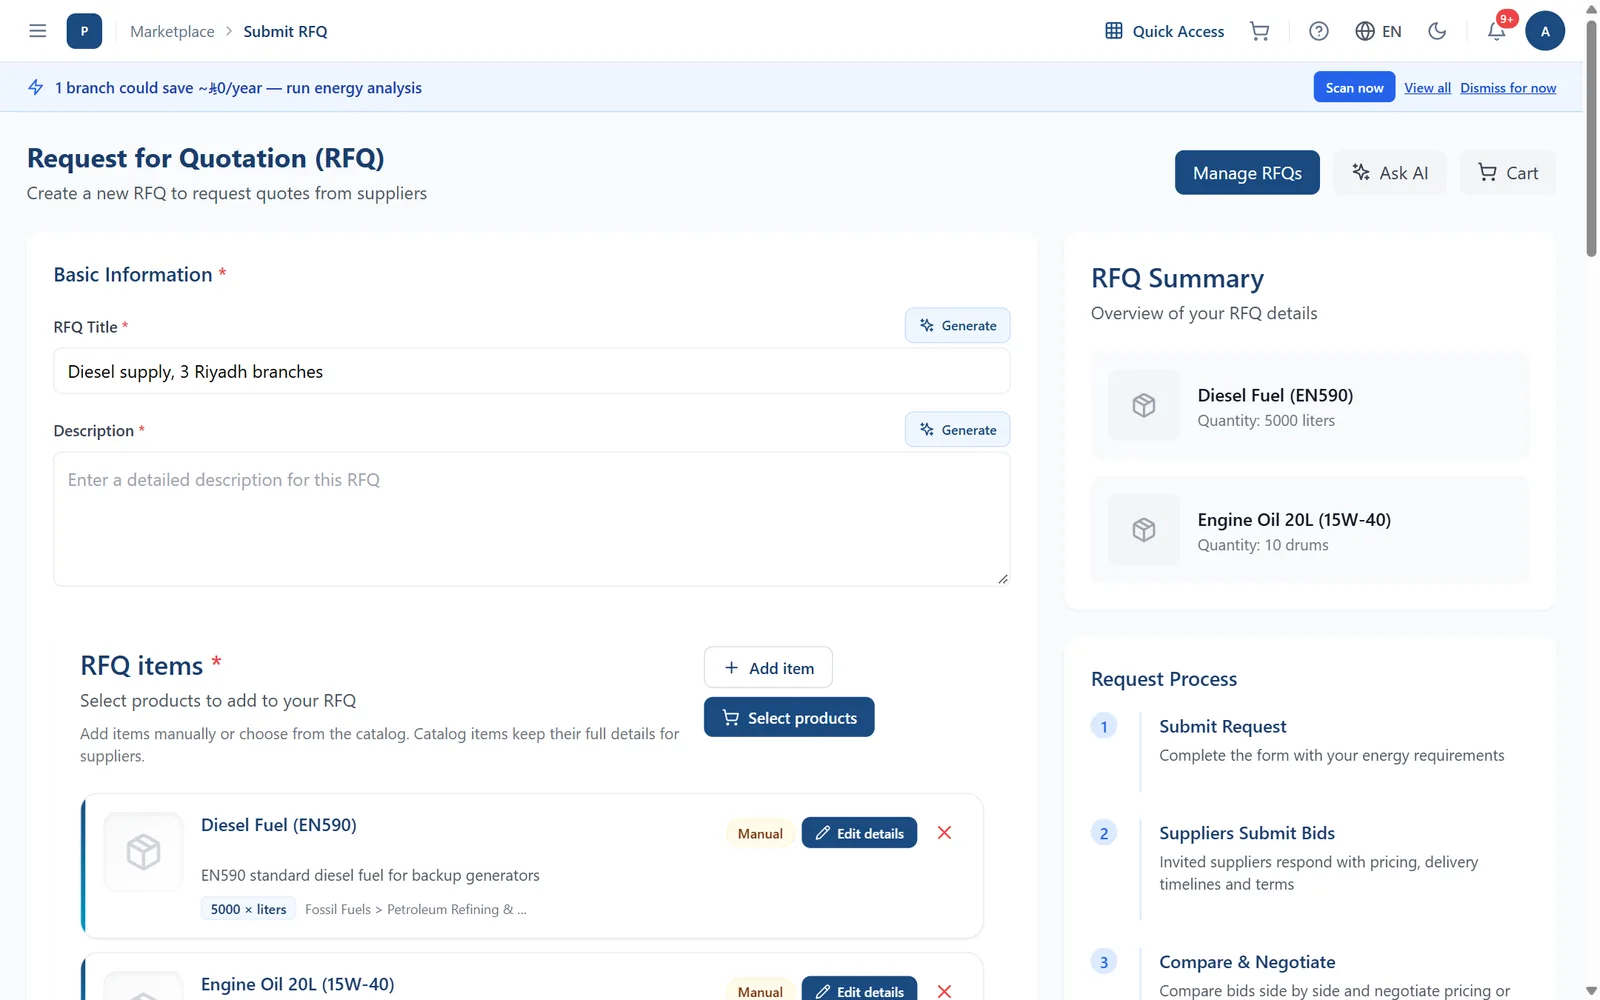1600x1000 pixels.
Task: Remove the Diesel Fuel item
Action: 944,833
